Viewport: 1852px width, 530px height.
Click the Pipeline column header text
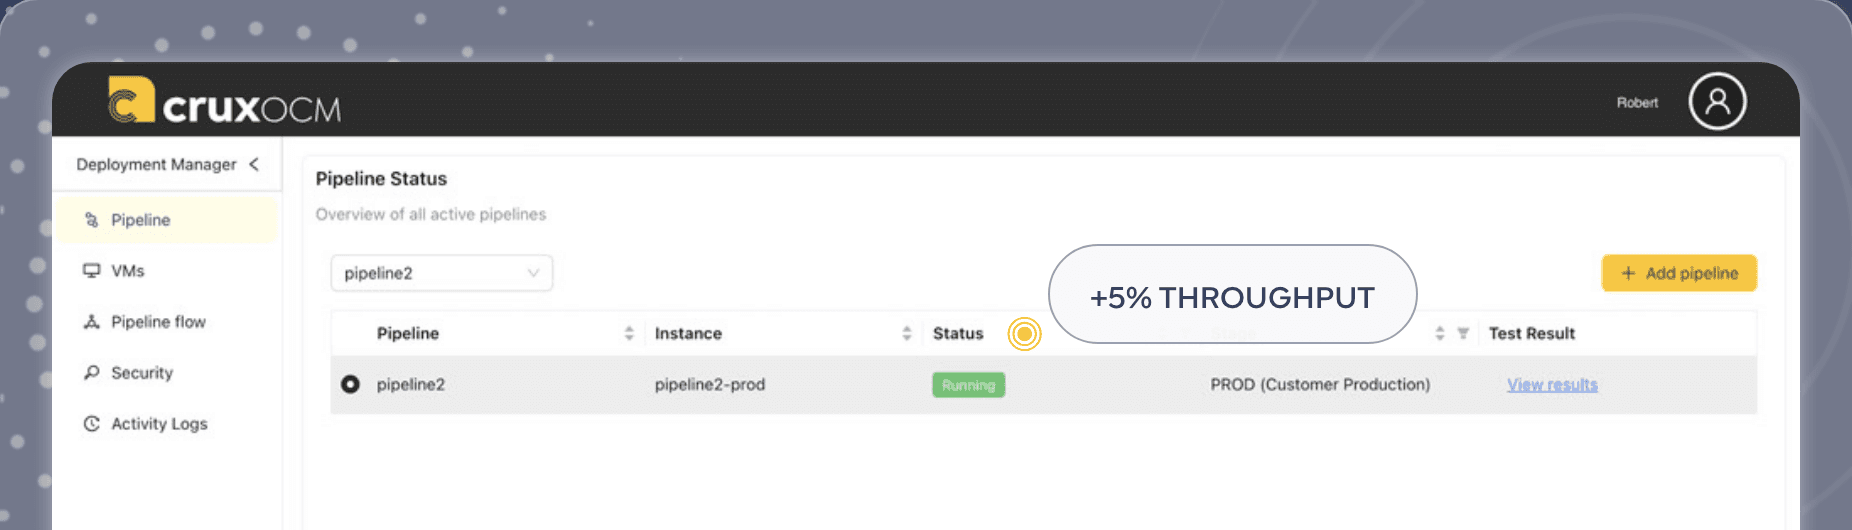[x=408, y=334]
